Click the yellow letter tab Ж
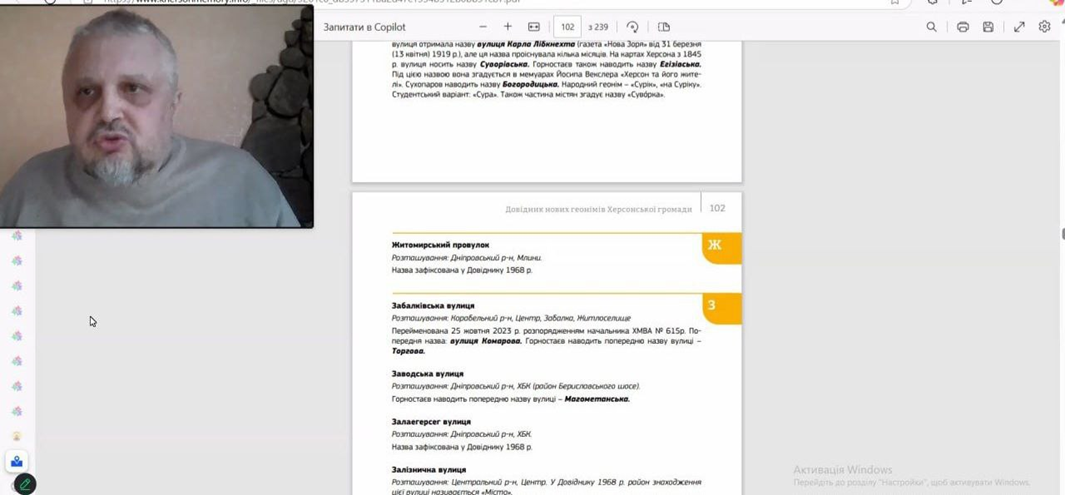Image resolution: width=1065 pixels, height=495 pixels. click(x=721, y=249)
